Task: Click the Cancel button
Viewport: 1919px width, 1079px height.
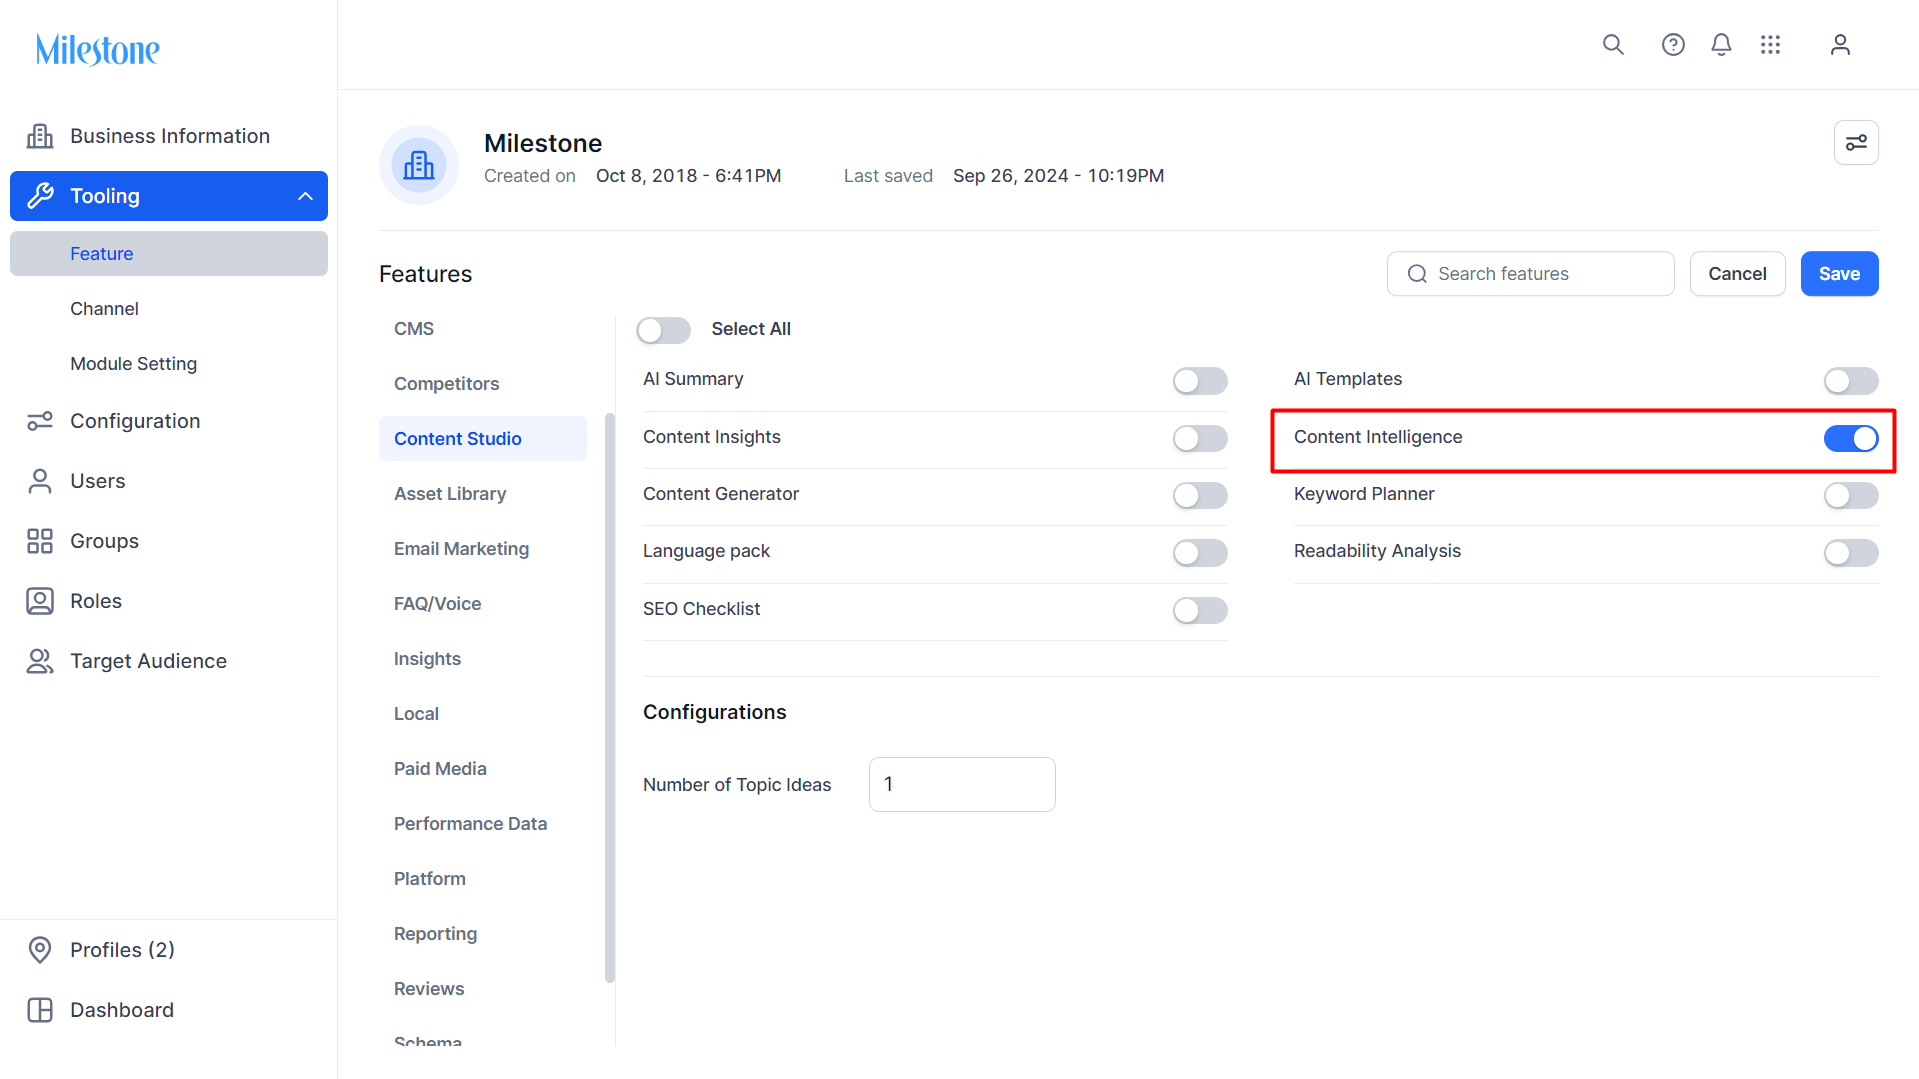Action: pos(1737,274)
